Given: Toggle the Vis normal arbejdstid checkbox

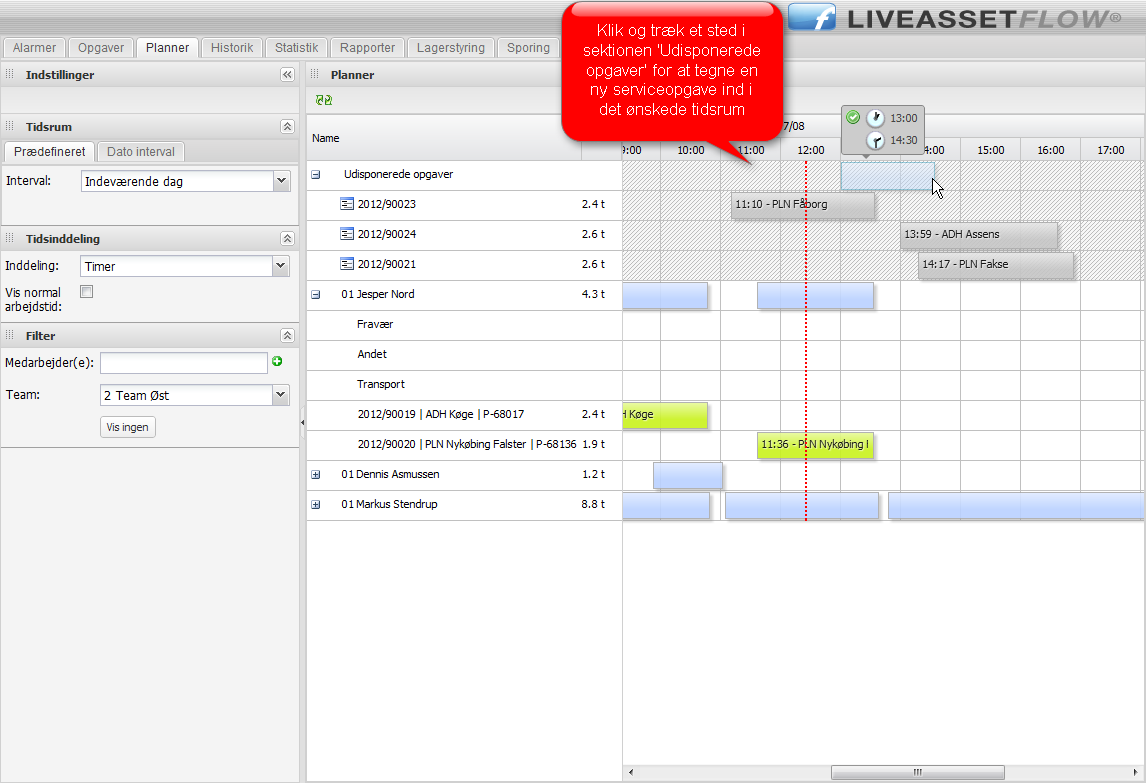Looking at the screenshot, I should click(x=86, y=292).
